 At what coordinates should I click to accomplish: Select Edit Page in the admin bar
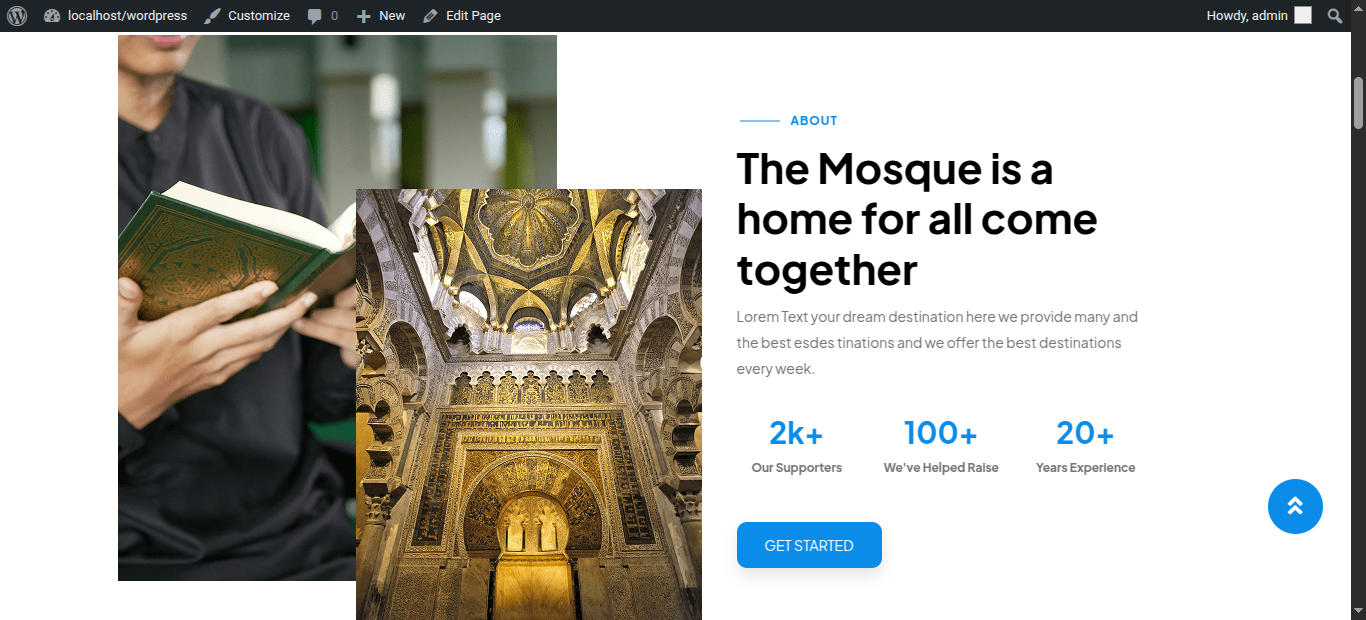[x=462, y=16]
